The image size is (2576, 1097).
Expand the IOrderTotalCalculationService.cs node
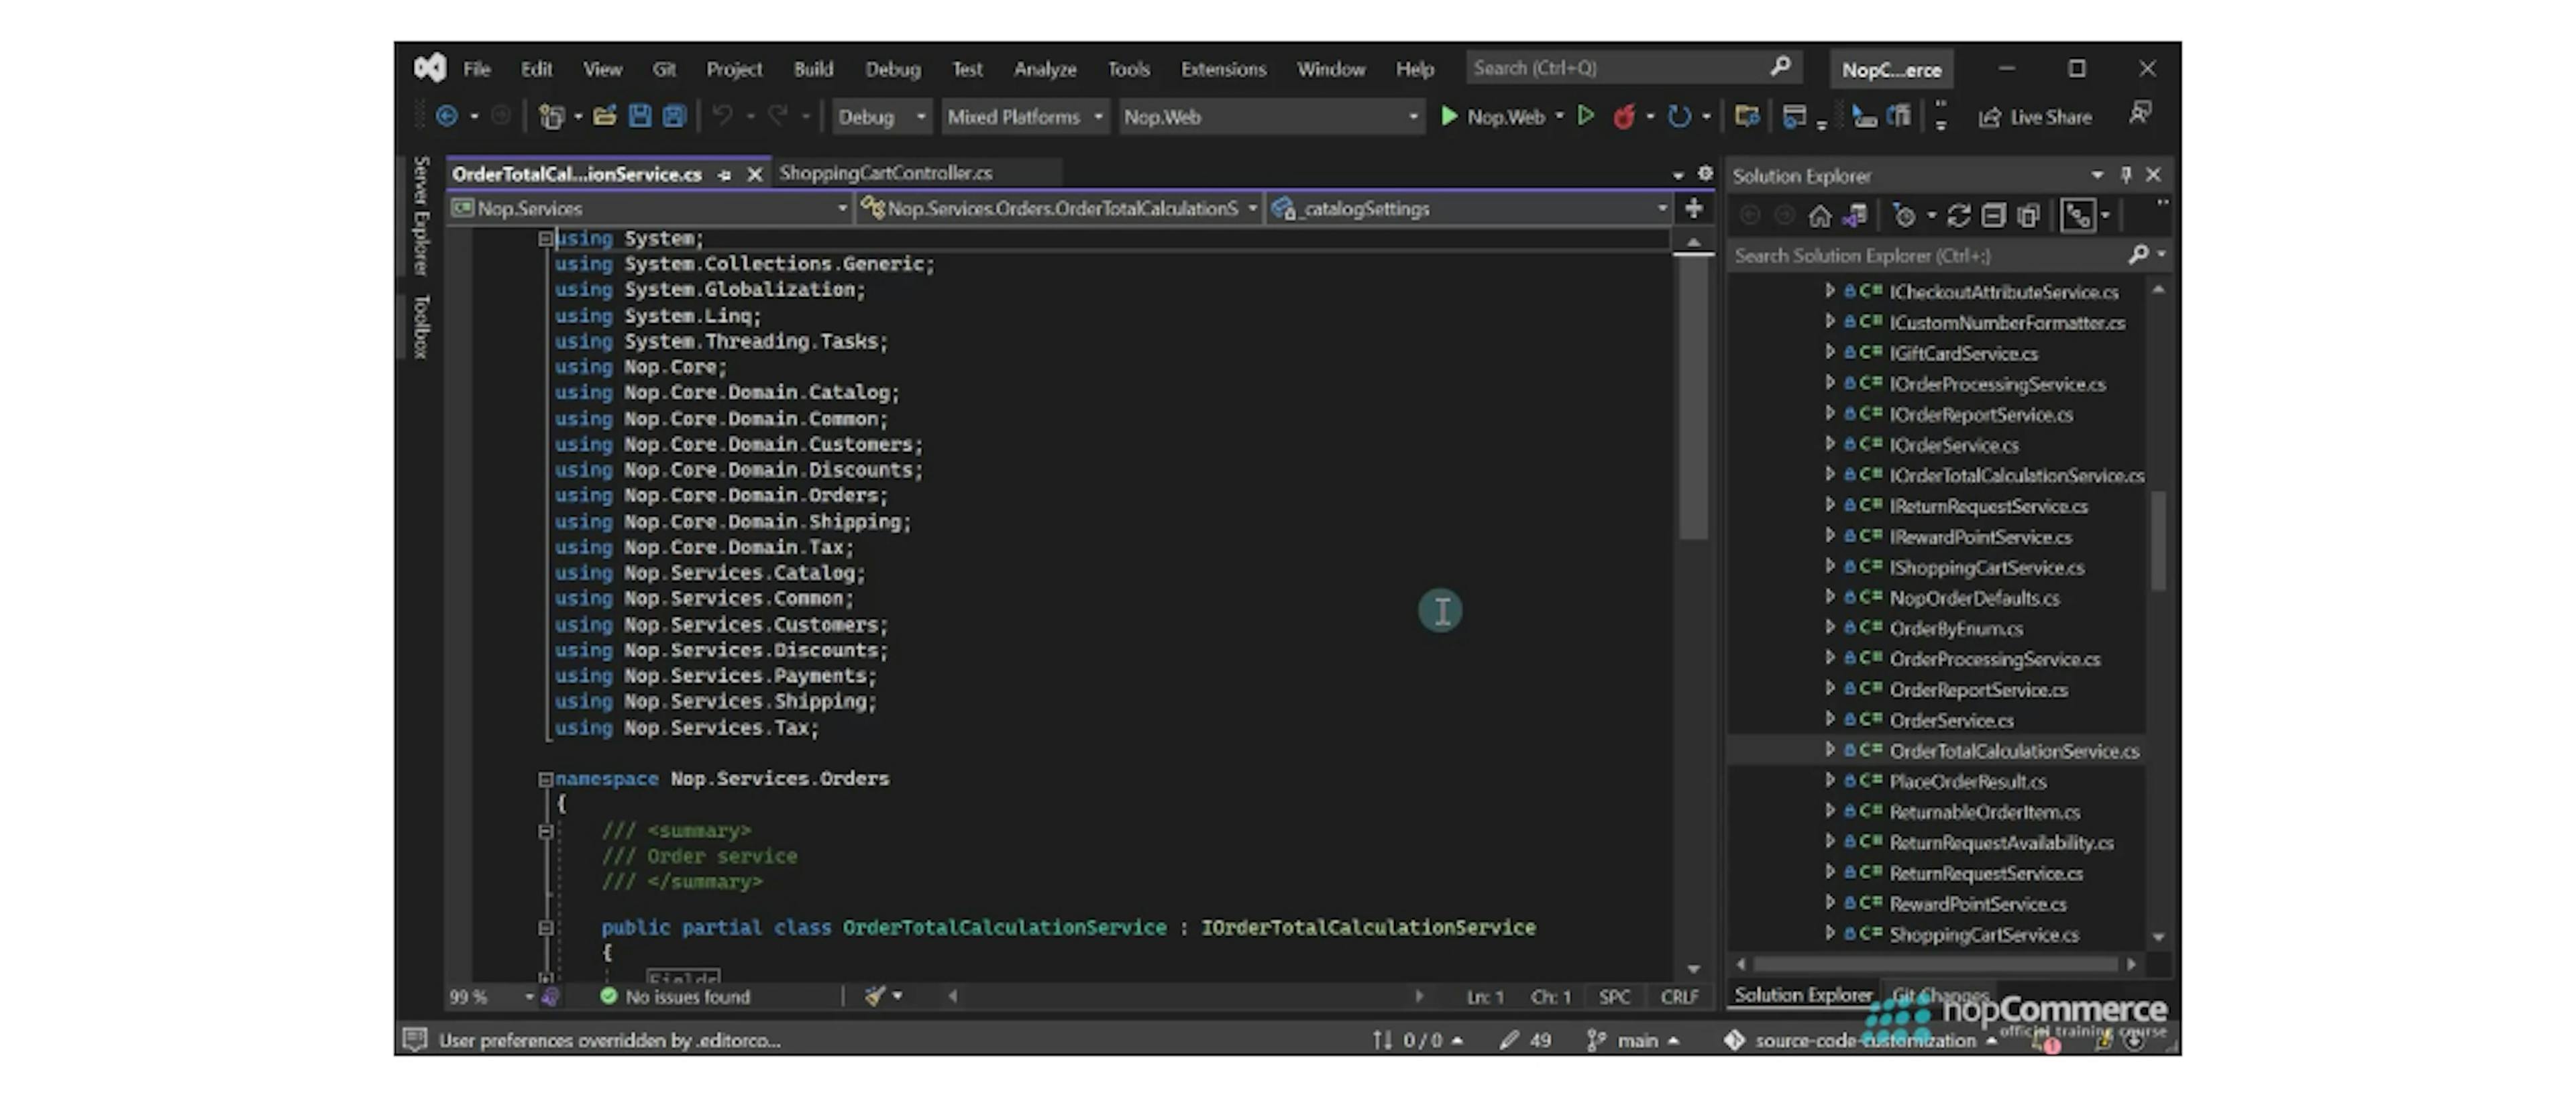point(1830,475)
